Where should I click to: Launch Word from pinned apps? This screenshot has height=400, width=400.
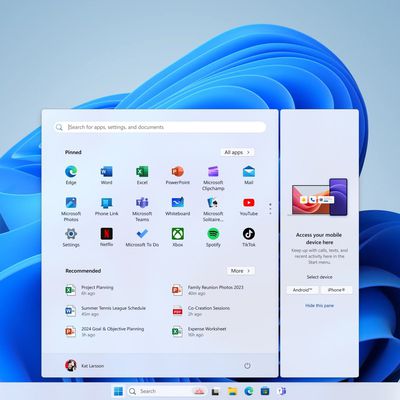(106, 175)
